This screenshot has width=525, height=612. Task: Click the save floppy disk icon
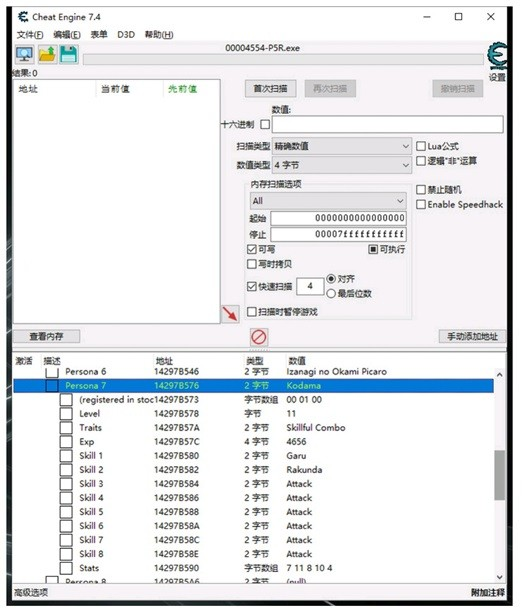click(69, 54)
